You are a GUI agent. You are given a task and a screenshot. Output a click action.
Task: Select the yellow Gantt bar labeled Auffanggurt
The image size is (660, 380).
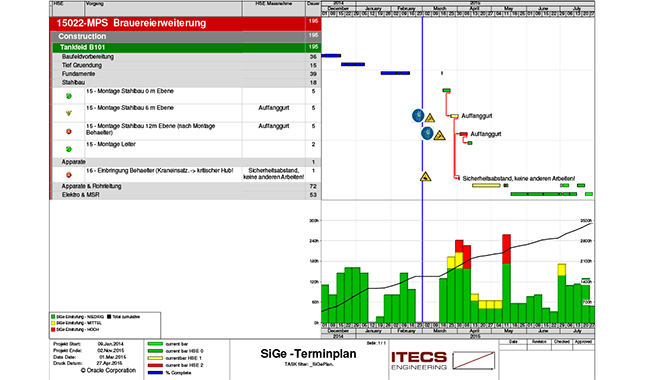pos(455,116)
